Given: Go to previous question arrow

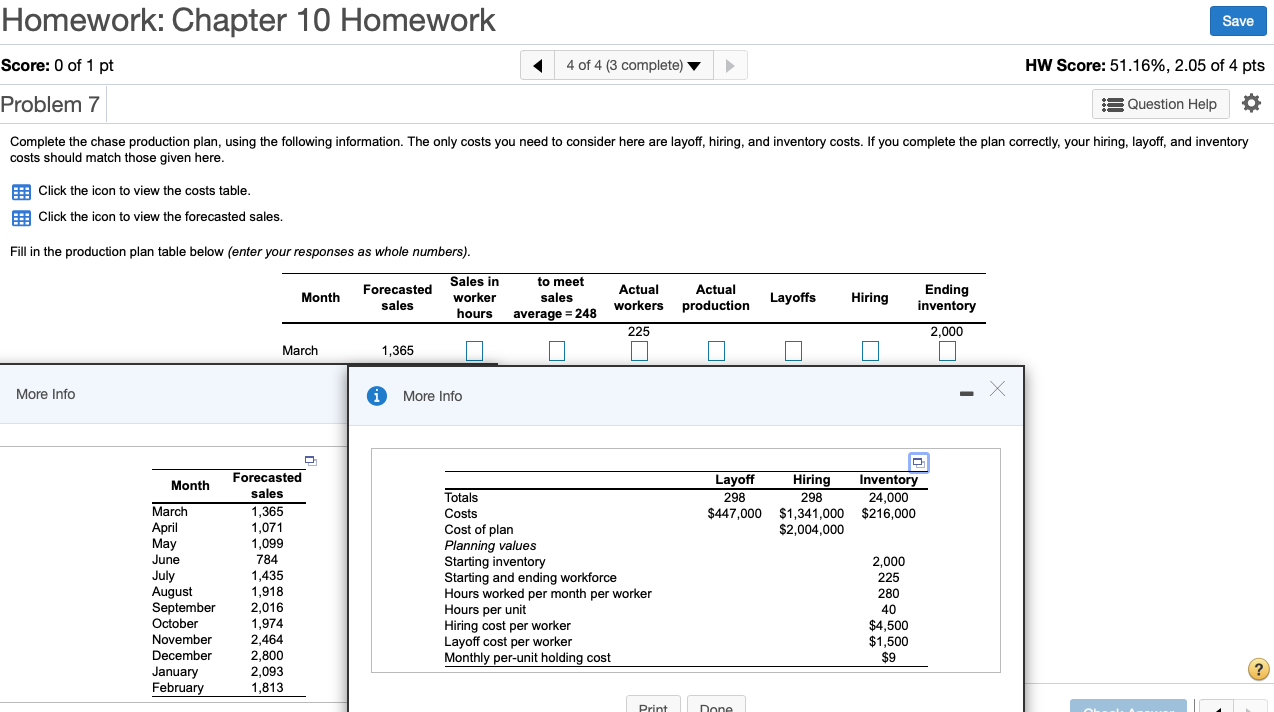Looking at the screenshot, I should point(538,66).
